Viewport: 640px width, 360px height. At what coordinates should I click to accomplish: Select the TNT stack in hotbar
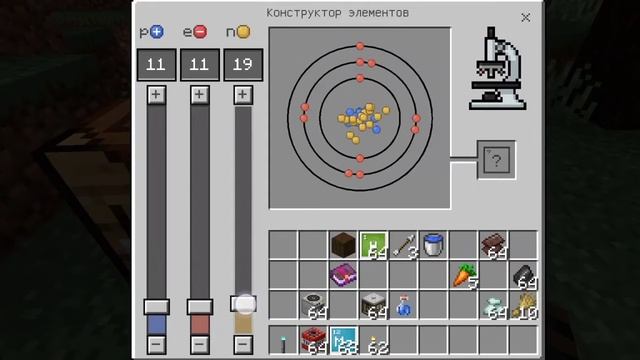tap(313, 340)
